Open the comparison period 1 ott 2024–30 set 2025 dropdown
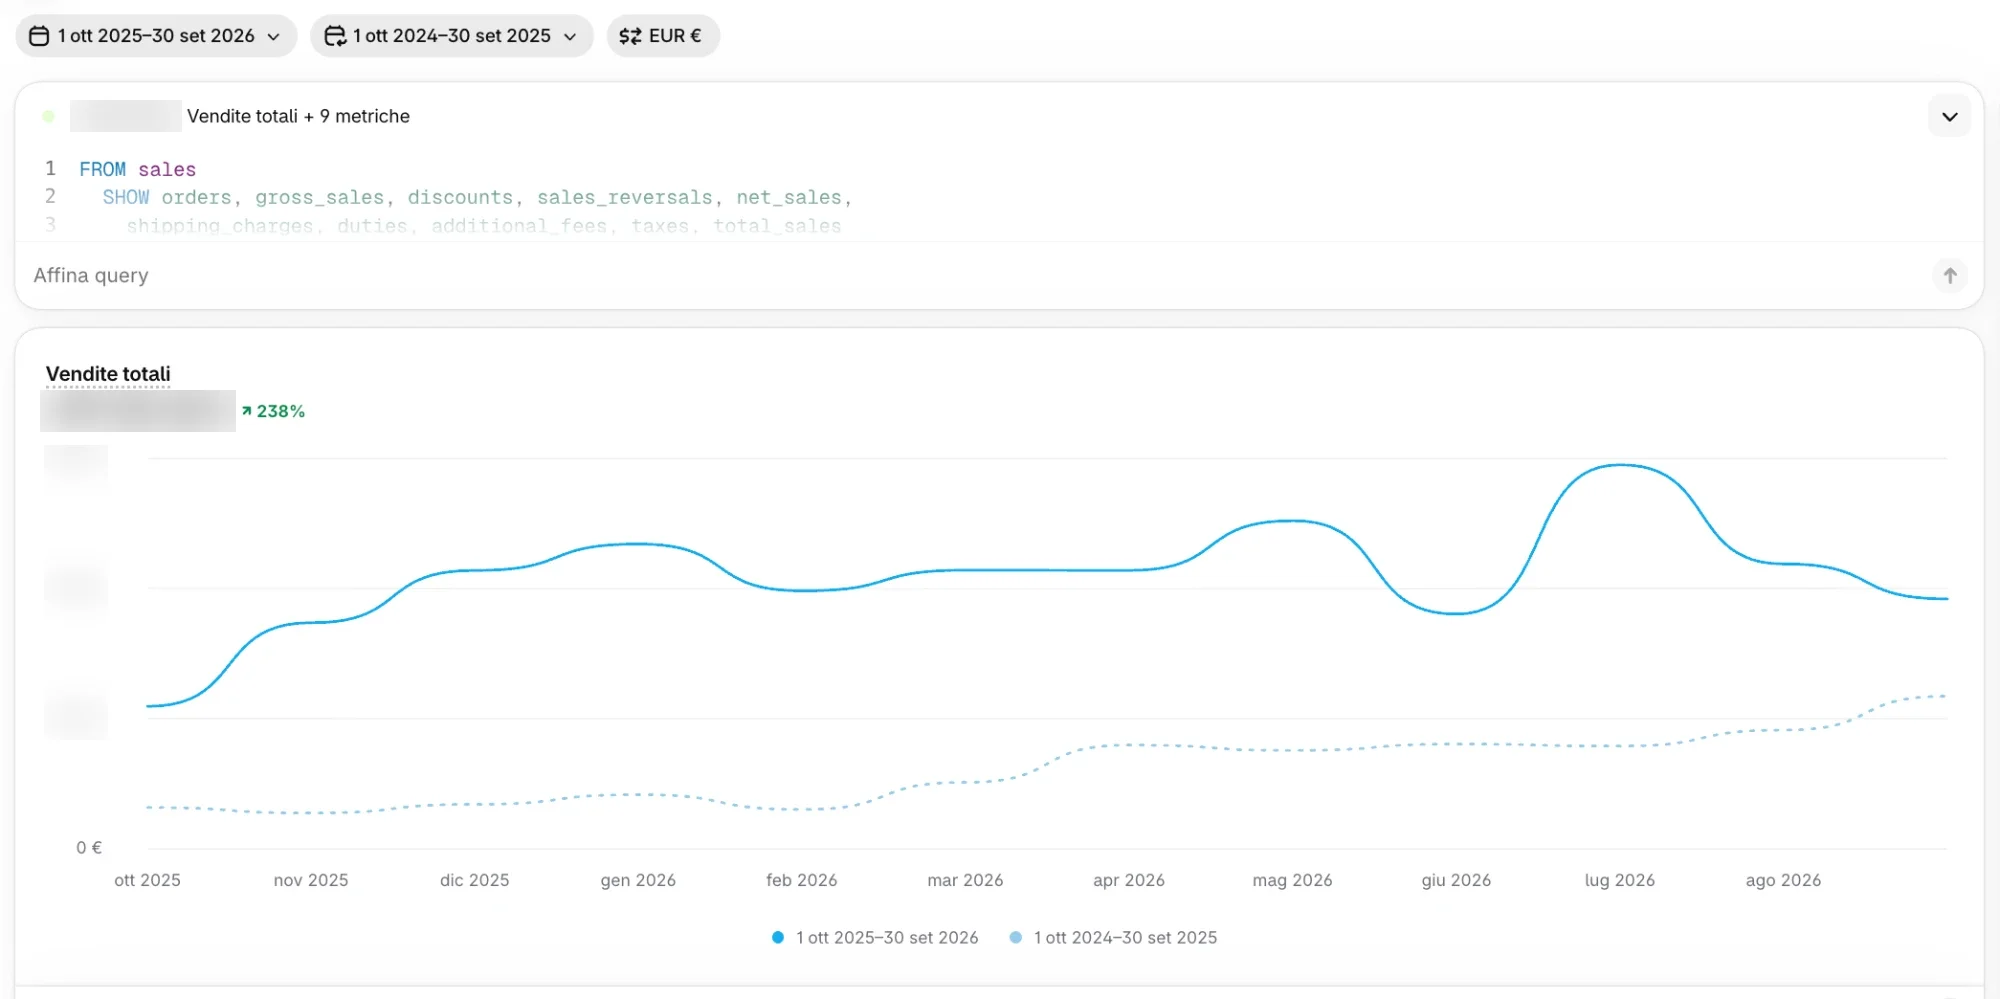The image size is (2000, 999). (x=451, y=36)
